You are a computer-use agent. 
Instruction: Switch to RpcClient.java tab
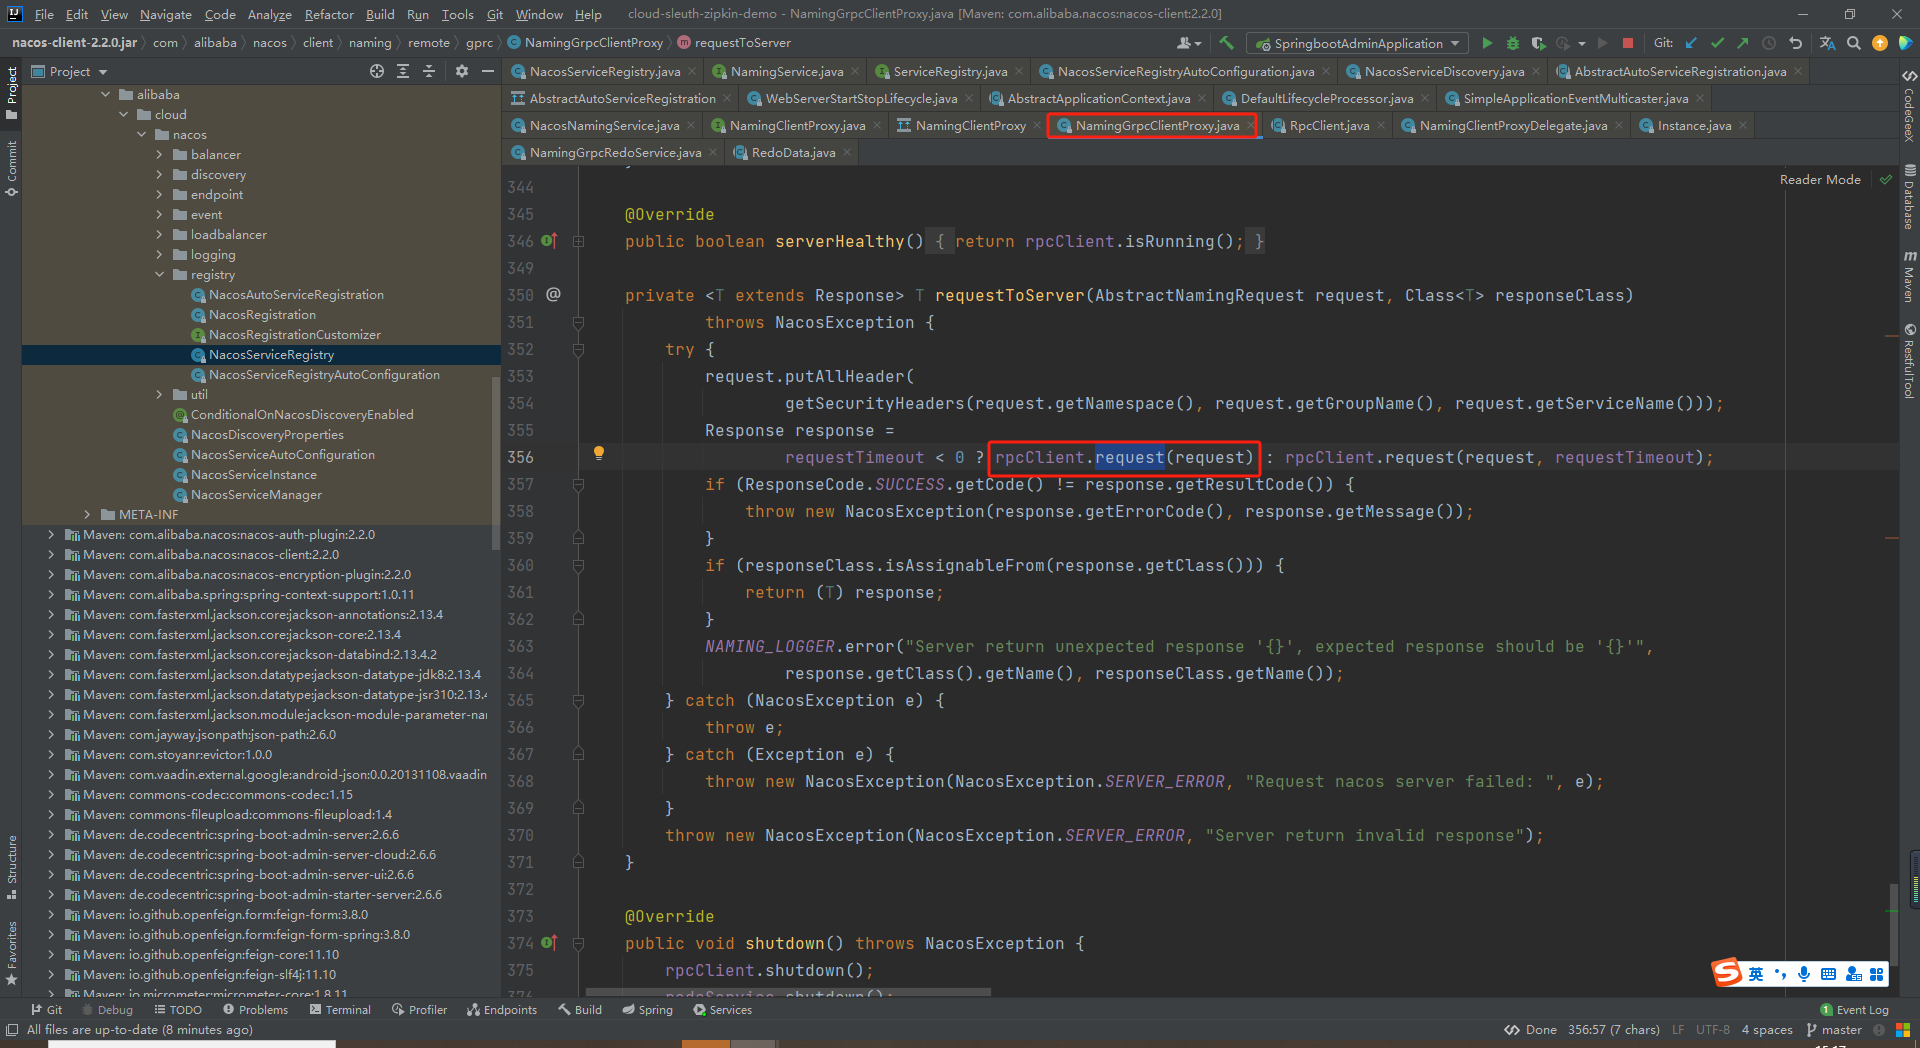click(1328, 125)
